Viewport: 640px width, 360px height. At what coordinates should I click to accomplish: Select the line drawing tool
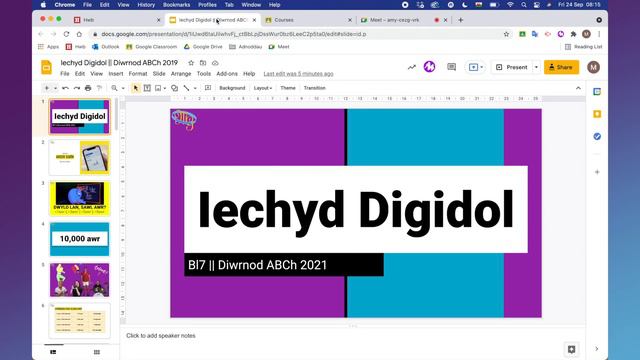[187, 88]
